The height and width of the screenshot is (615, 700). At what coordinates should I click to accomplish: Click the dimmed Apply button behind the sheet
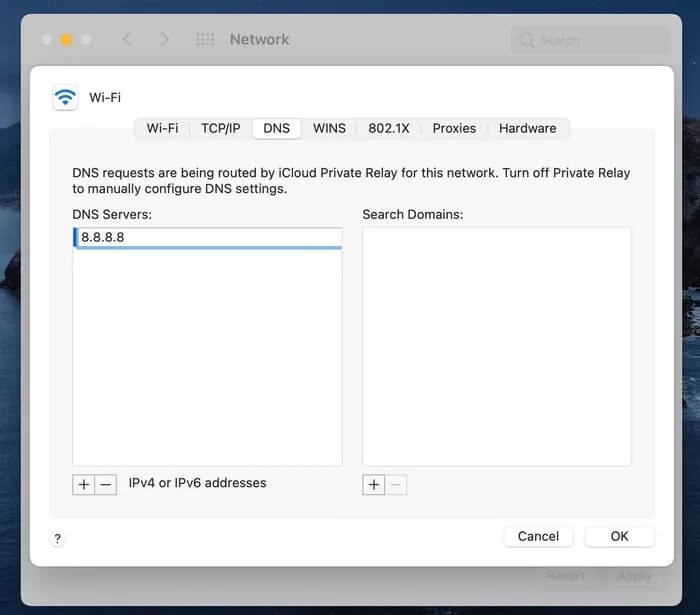click(x=634, y=576)
